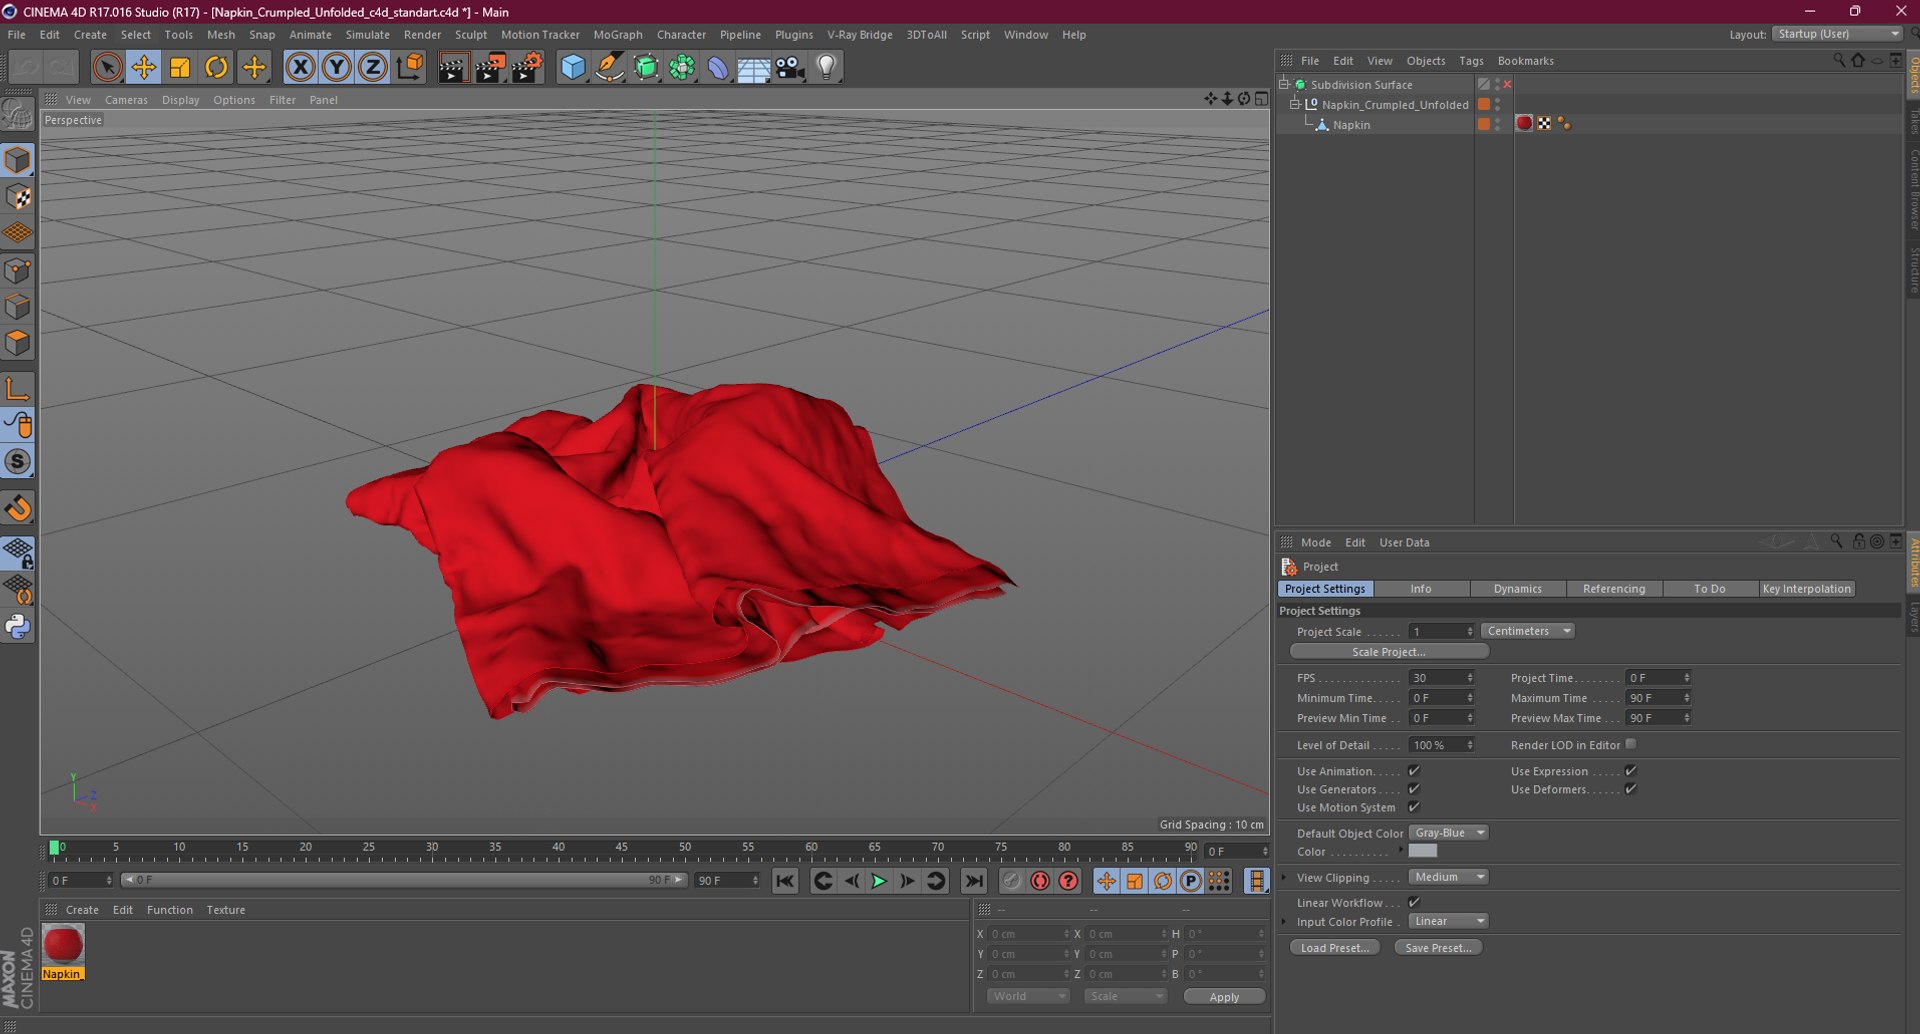Open the Layout Startup dropdown
The height and width of the screenshot is (1034, 1920).
(x=1837, y=34)
